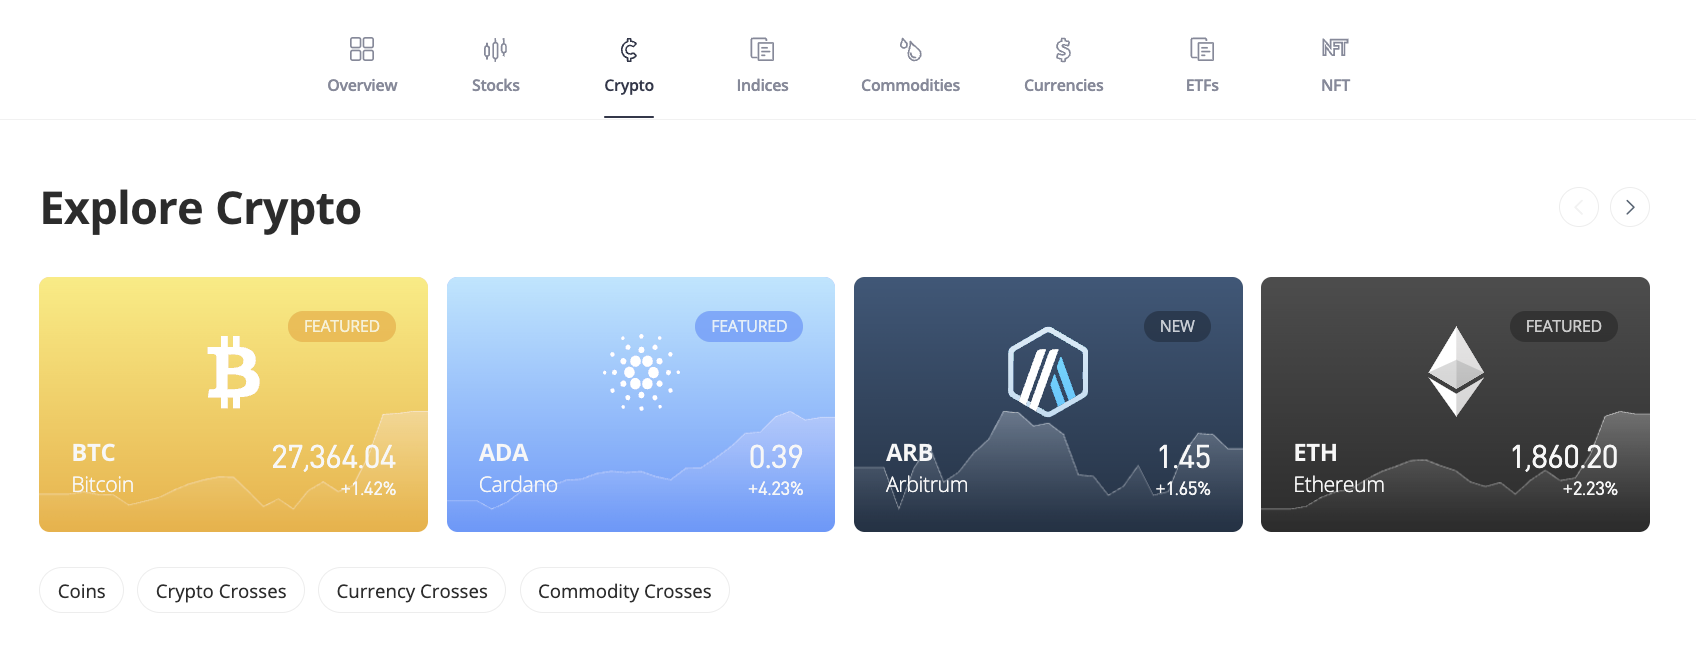Click the Bitcoin name label
Viewport: 1696px width, 656px height.
(x=103, y=484)
